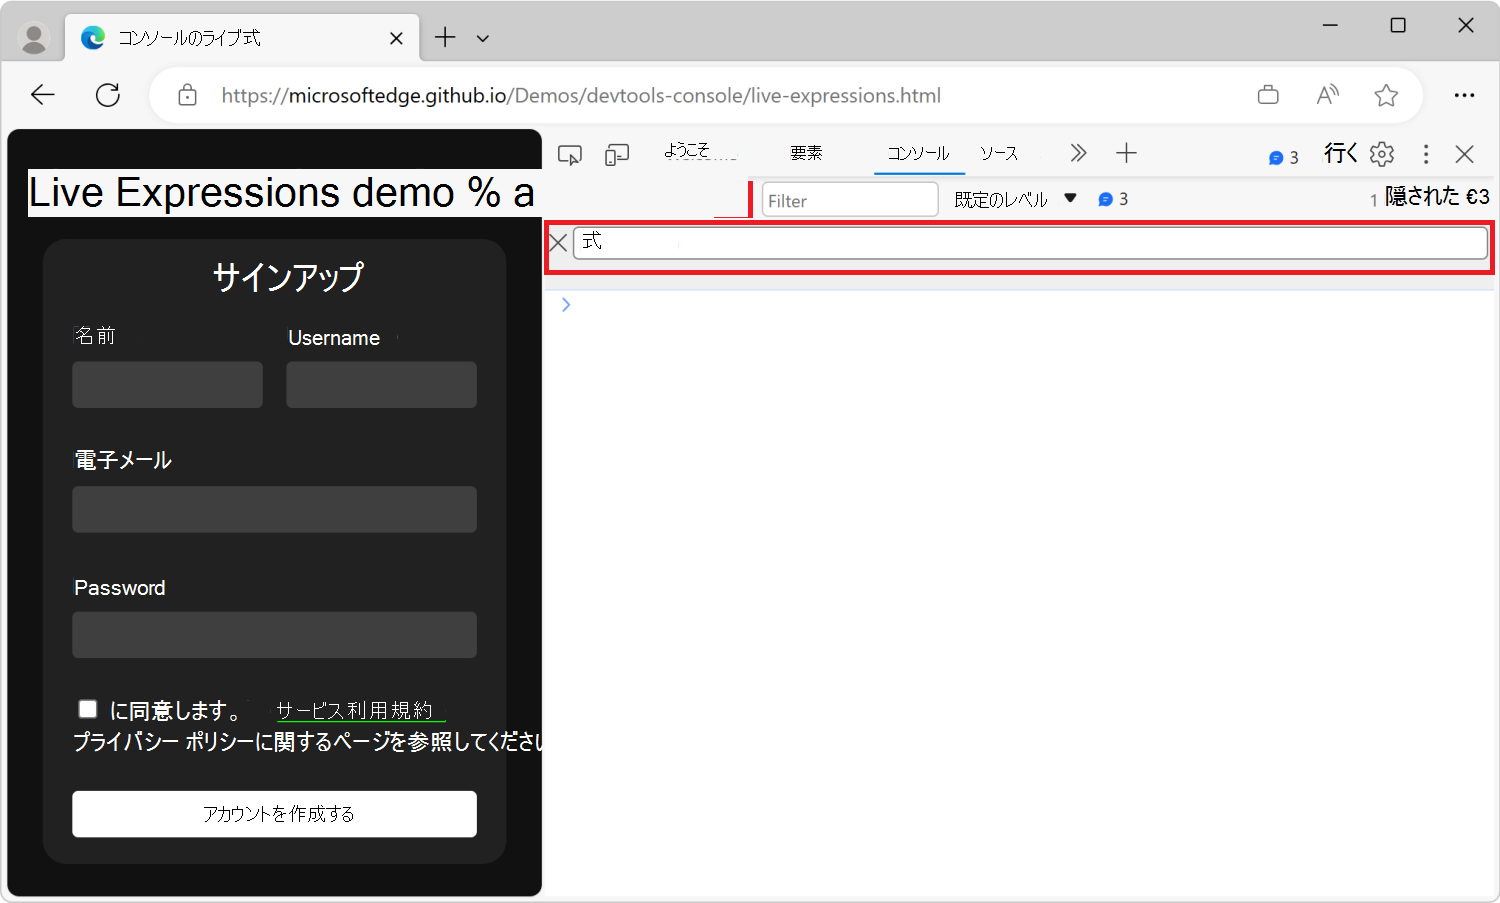Check the に同意します agreement checkbox
This screenshot has height=903, width=1500.
pyautogui.click(x=87, y=708)
